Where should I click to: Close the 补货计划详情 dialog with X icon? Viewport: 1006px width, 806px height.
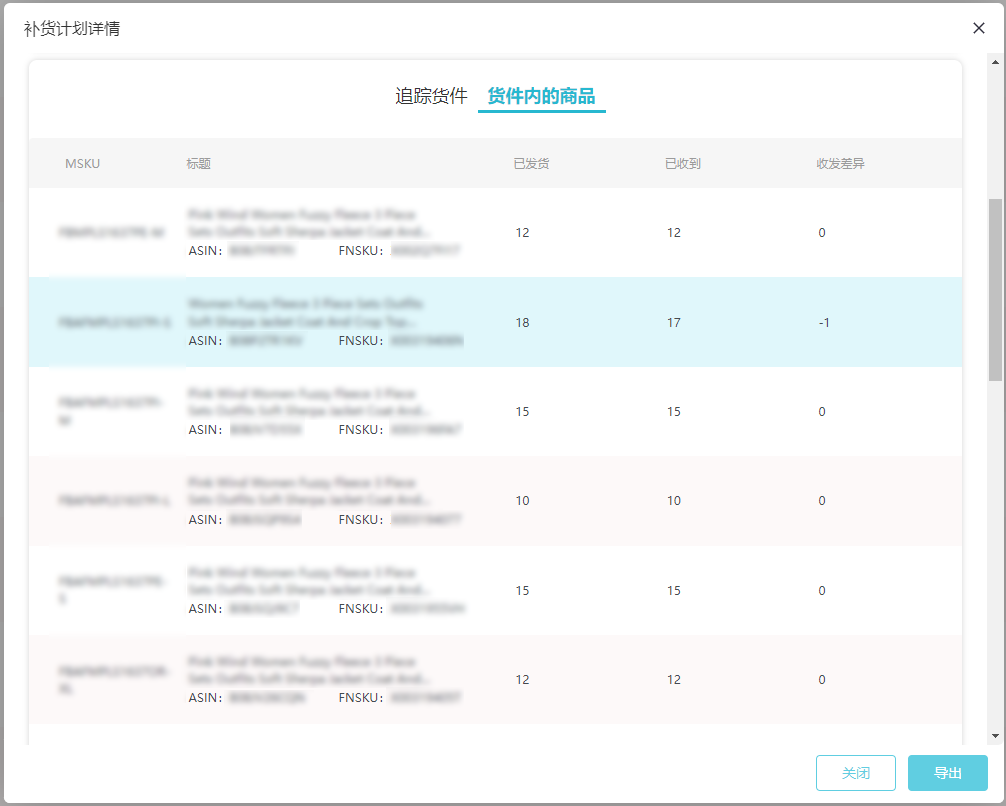(979, 28)
